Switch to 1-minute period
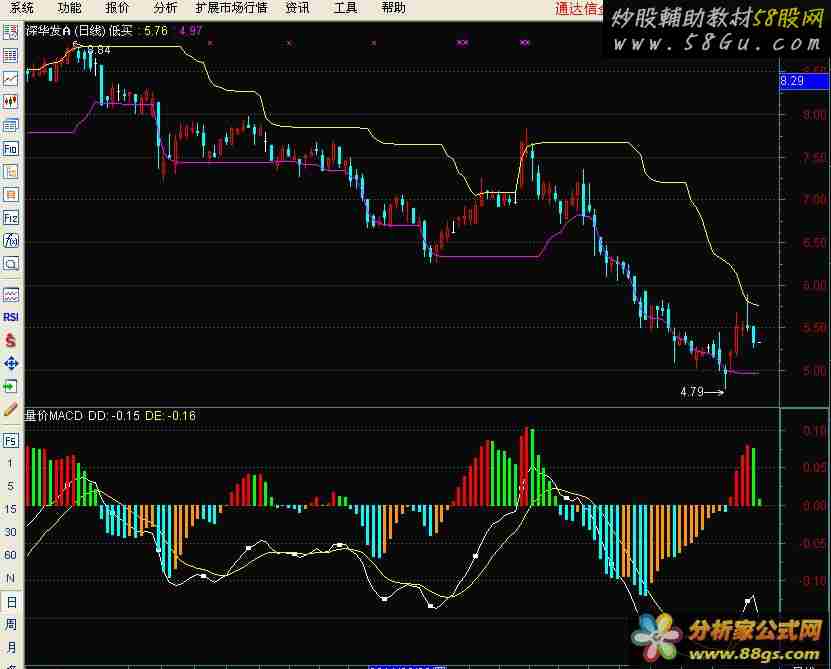This screenshot has width=831, height=669. [11, 463]
